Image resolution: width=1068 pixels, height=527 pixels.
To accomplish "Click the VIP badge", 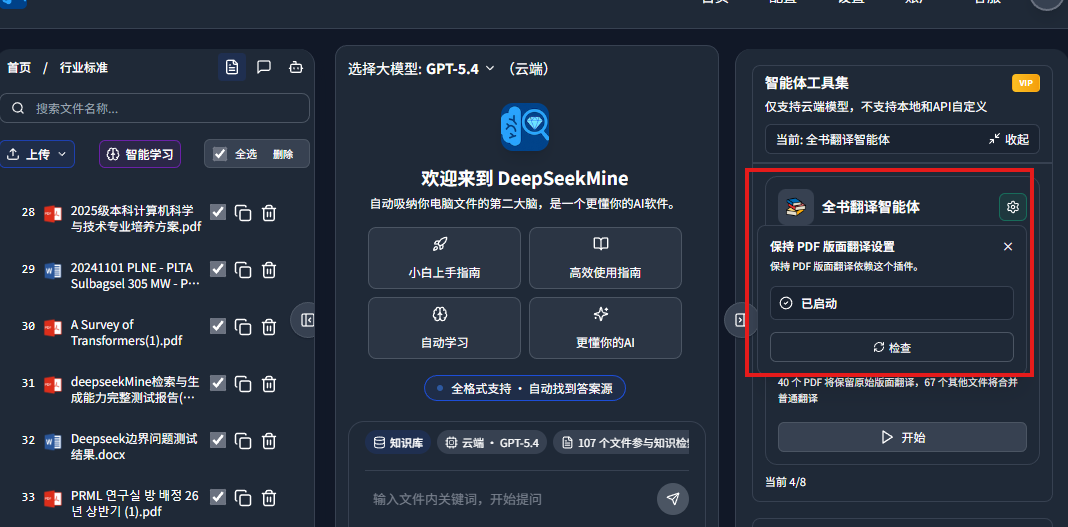I will tap(1026, 83).
